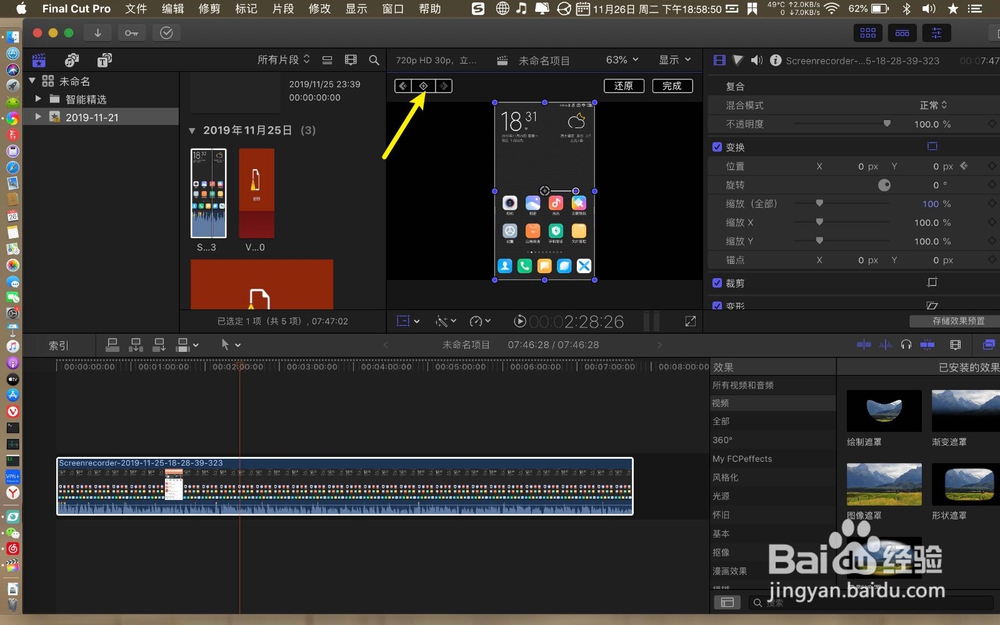This screenshot has height=625, width=1000.
Task: Change clip appearance in timeline
Action: coord(955,344)
